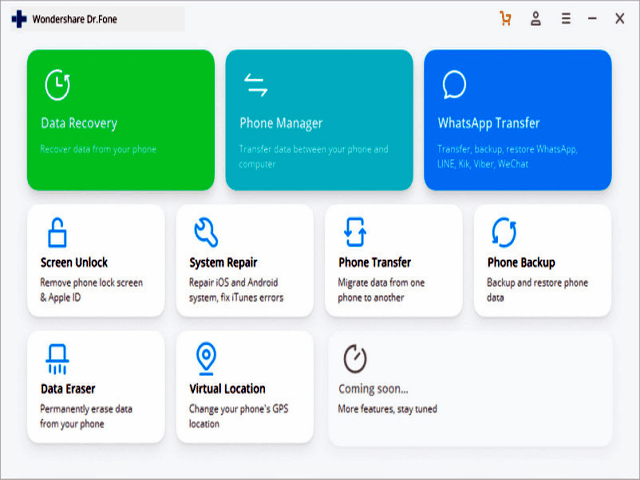Screen dimensions: 640x480
Task: Minimize the Dr.Fone window
Action: point(592,18)
